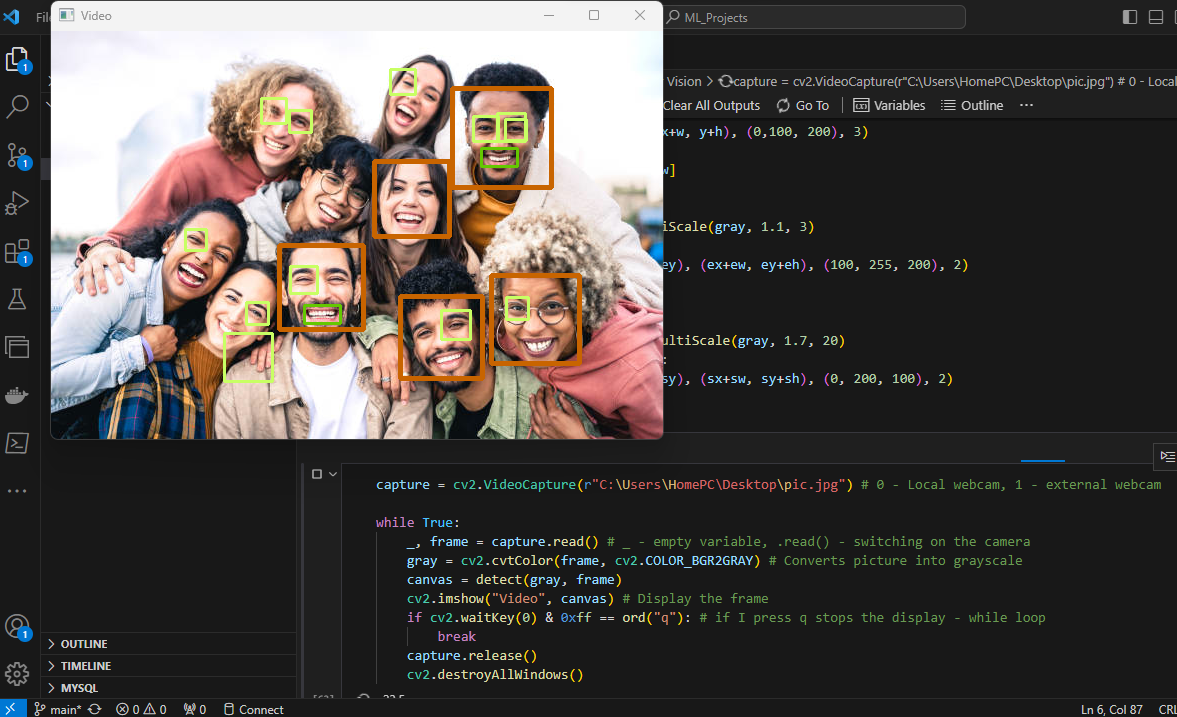Click the cv2.destroyAllWindows() line

pyautogui.click(x=495, y=674)
